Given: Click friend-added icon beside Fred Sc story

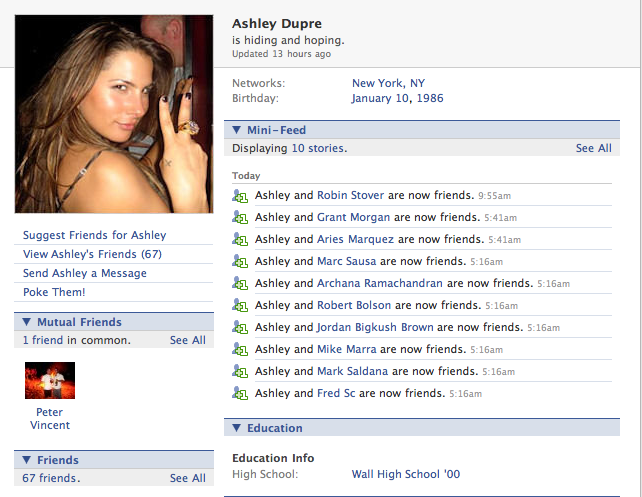Looking at the screenshot, I should (240, 394).
